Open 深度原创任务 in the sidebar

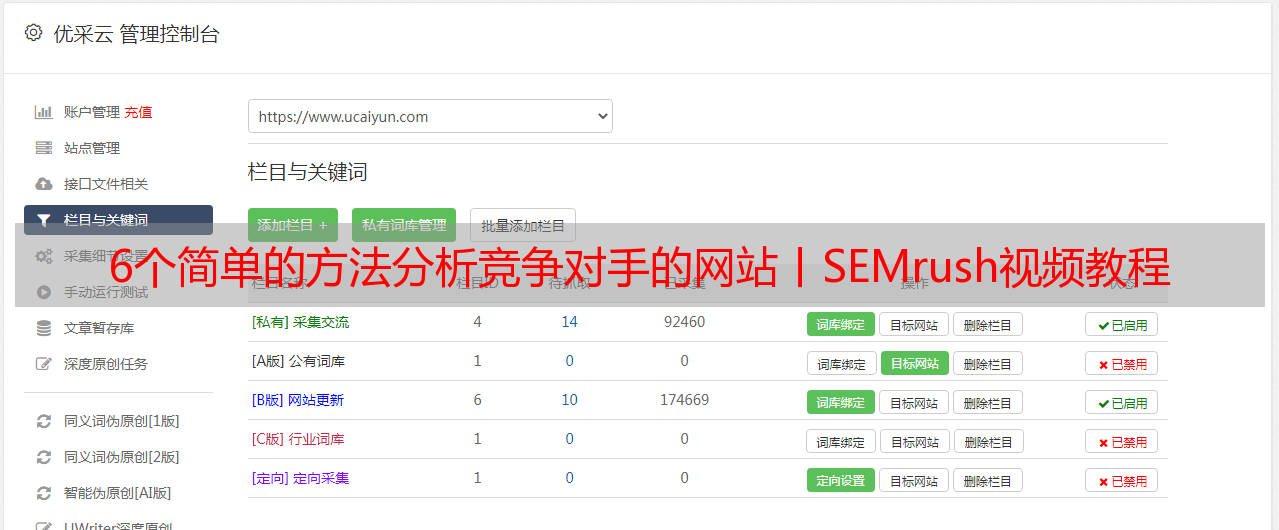click(x=106, y=364)
